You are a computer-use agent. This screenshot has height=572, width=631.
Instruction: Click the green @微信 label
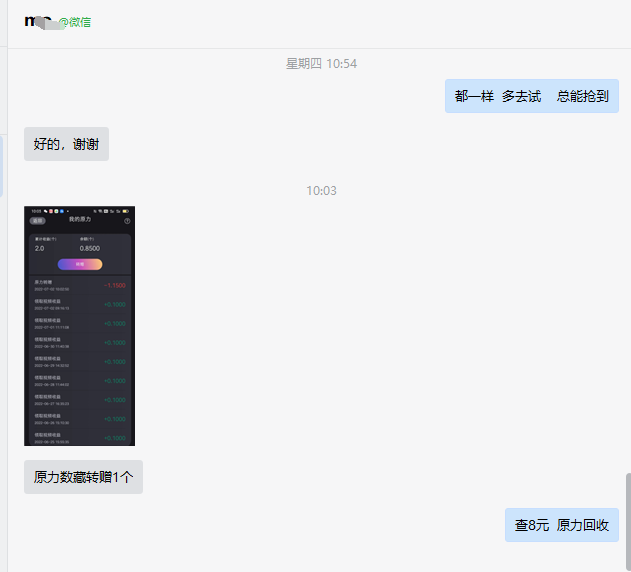pyautogui.click(x=74, y=22)
